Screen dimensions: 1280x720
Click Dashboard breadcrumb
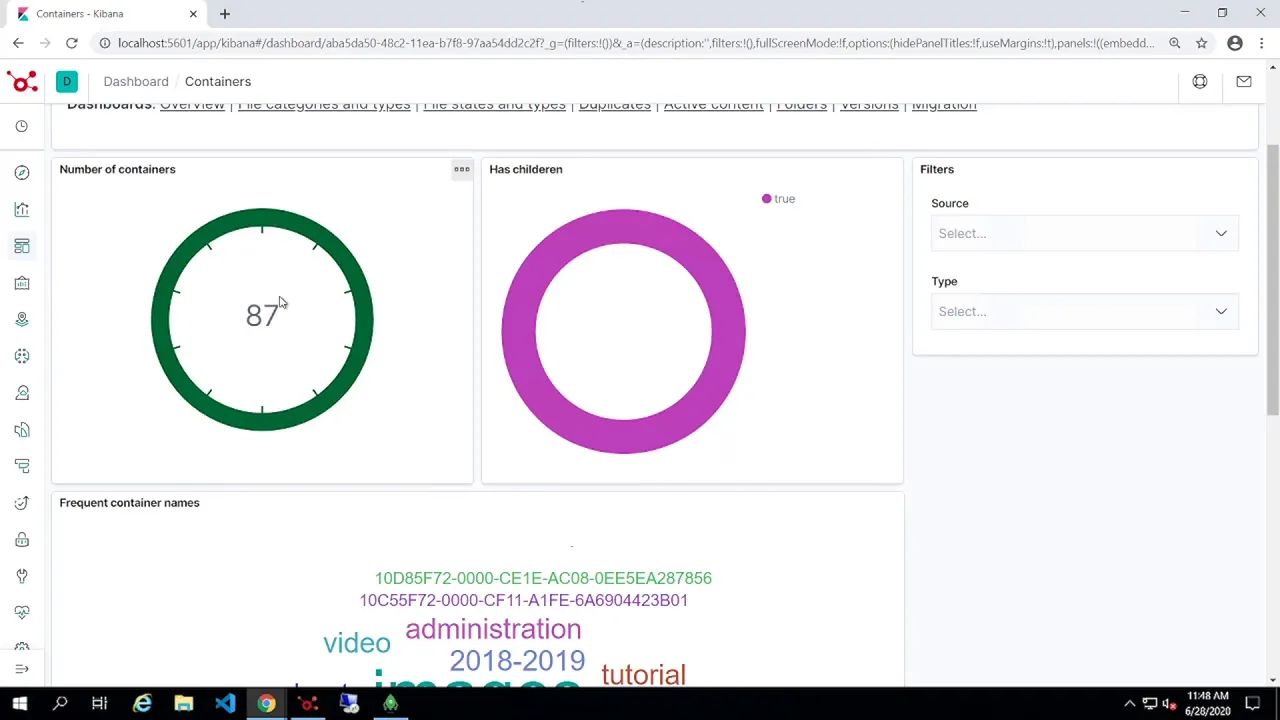pos(136,82)
